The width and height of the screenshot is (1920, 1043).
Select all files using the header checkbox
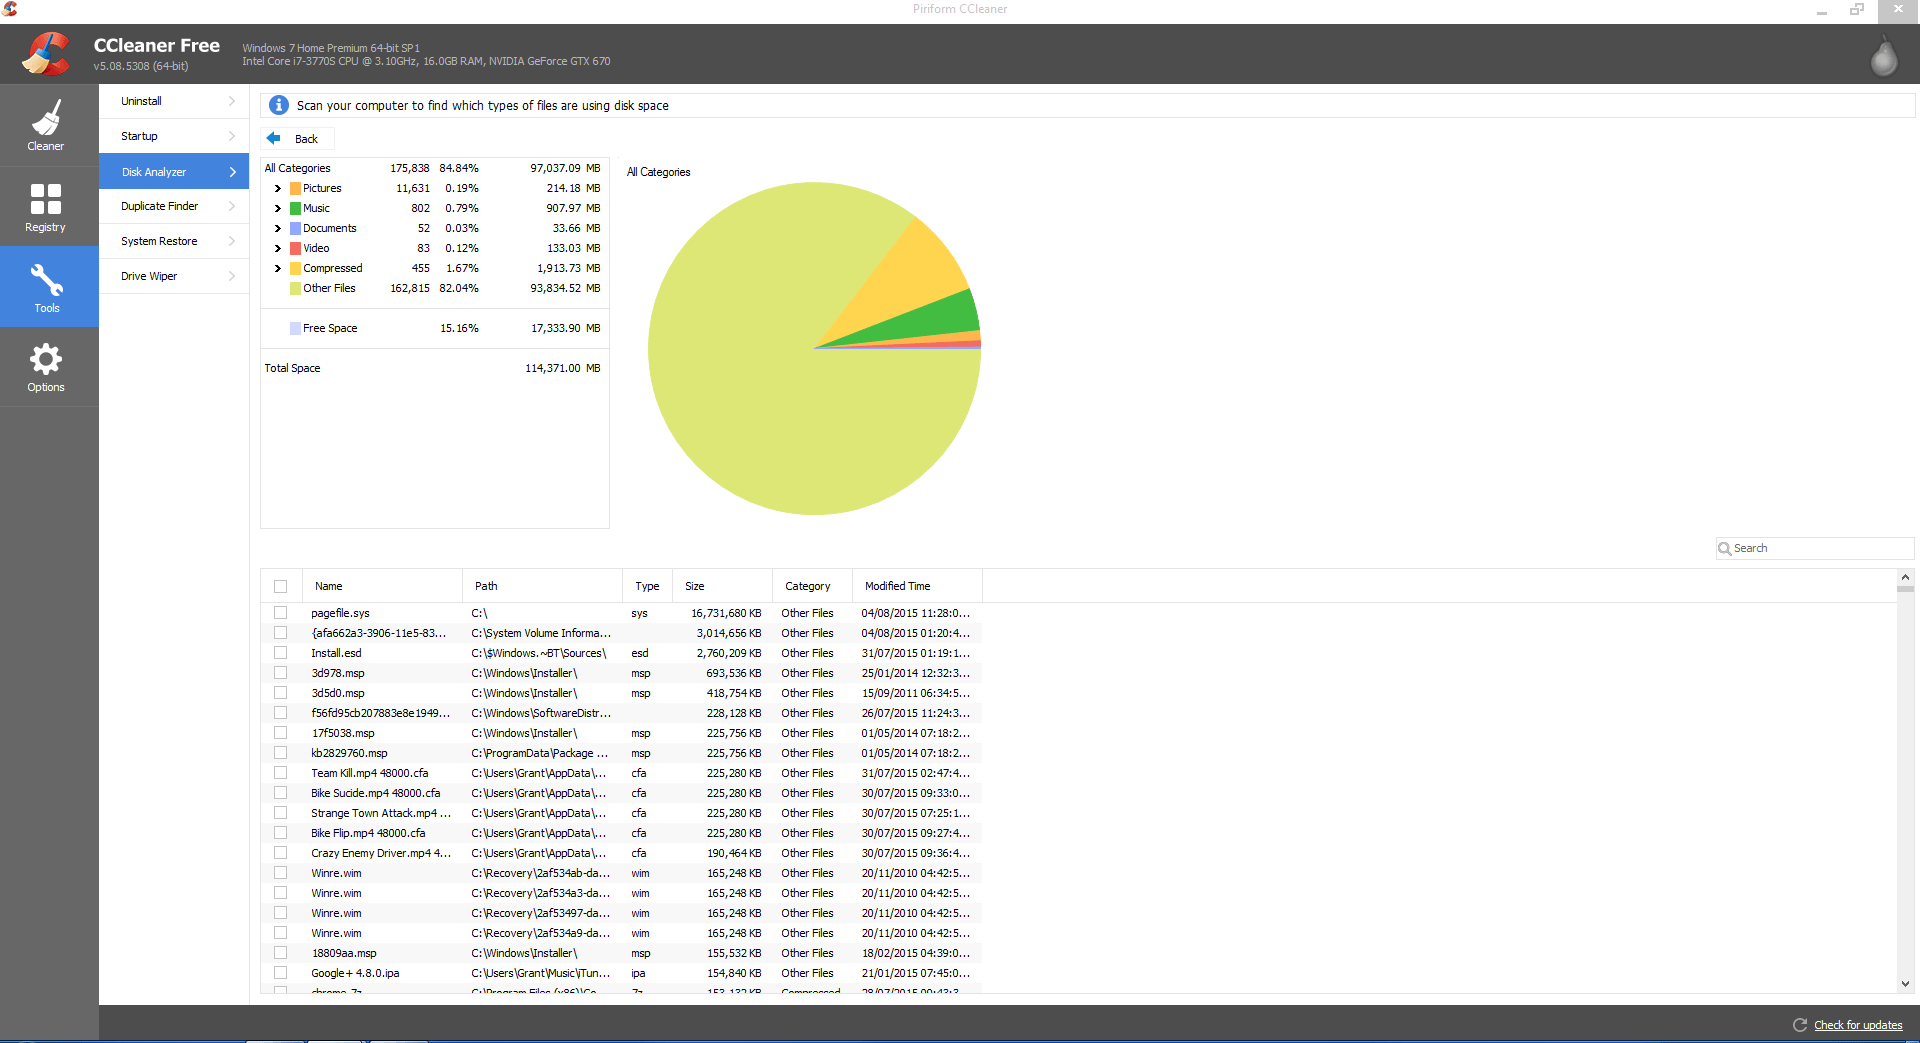click(280, 586)
